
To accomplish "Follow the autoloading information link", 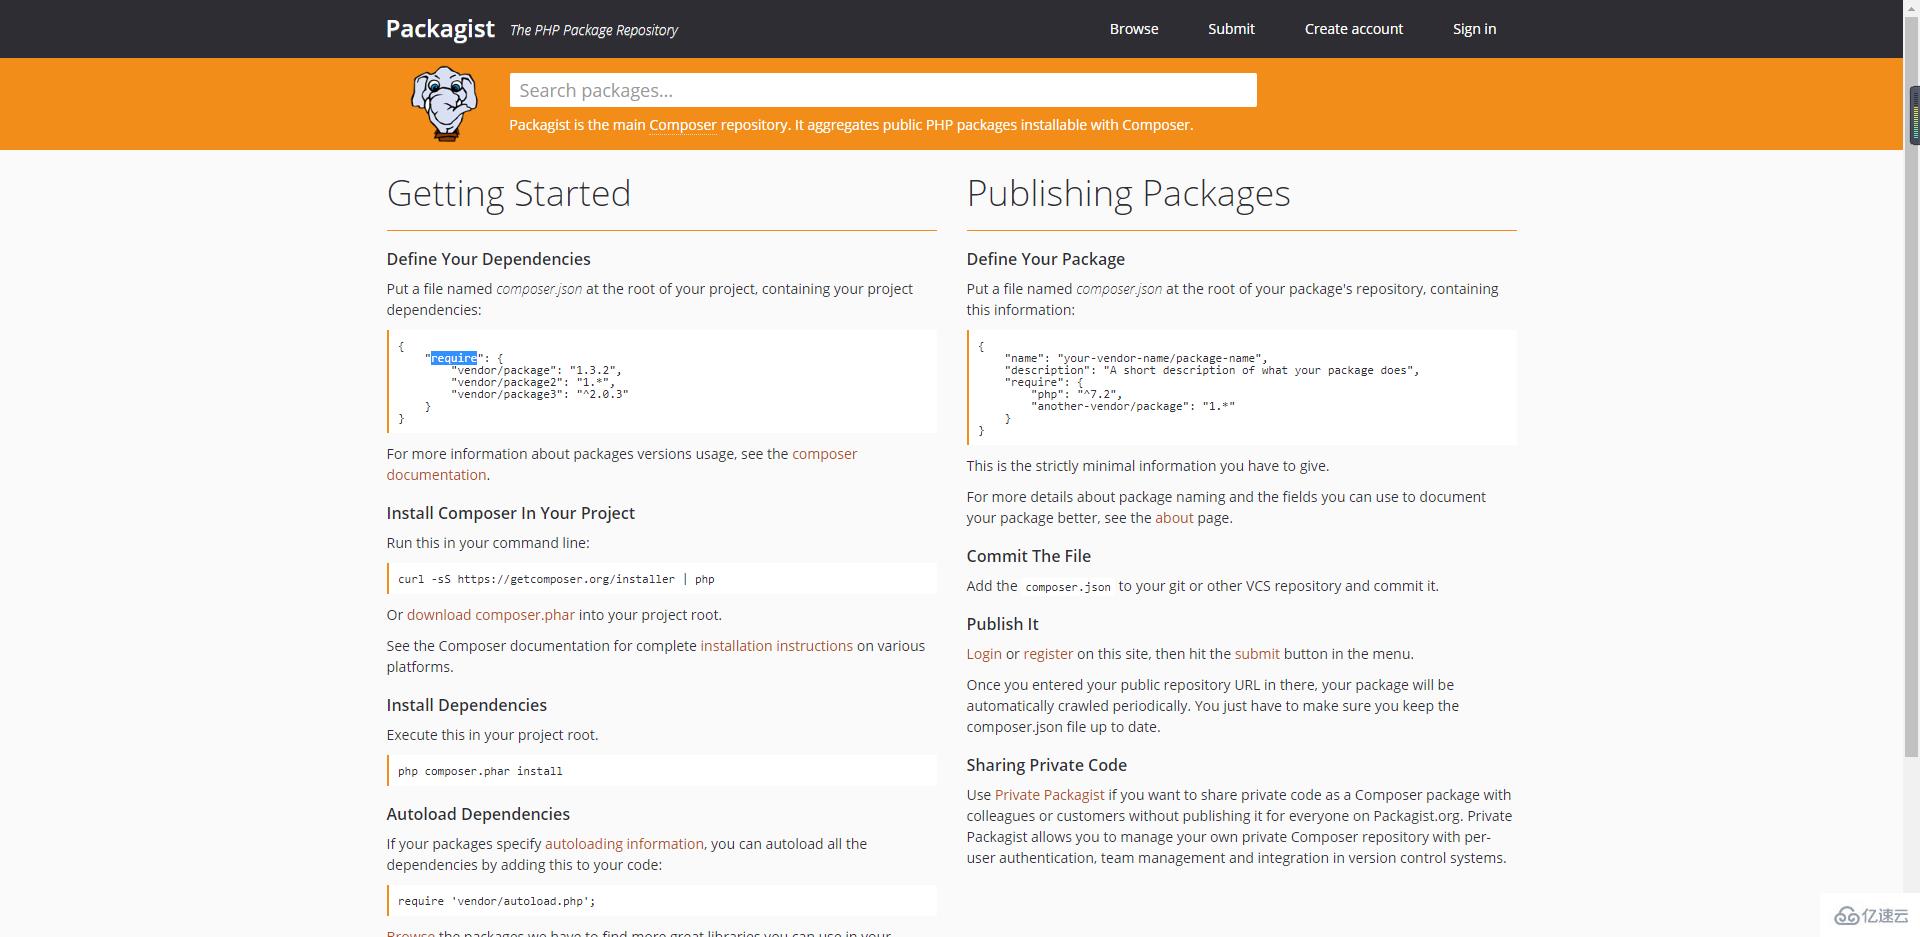I will 624,844.
